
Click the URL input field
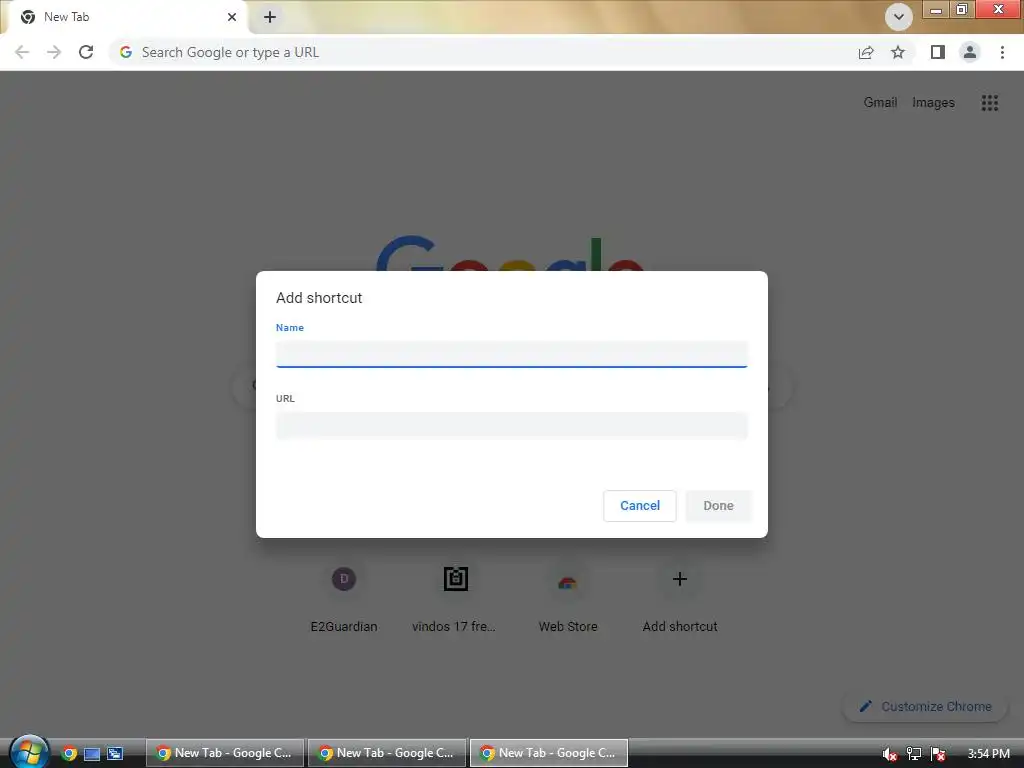point(511,425)
